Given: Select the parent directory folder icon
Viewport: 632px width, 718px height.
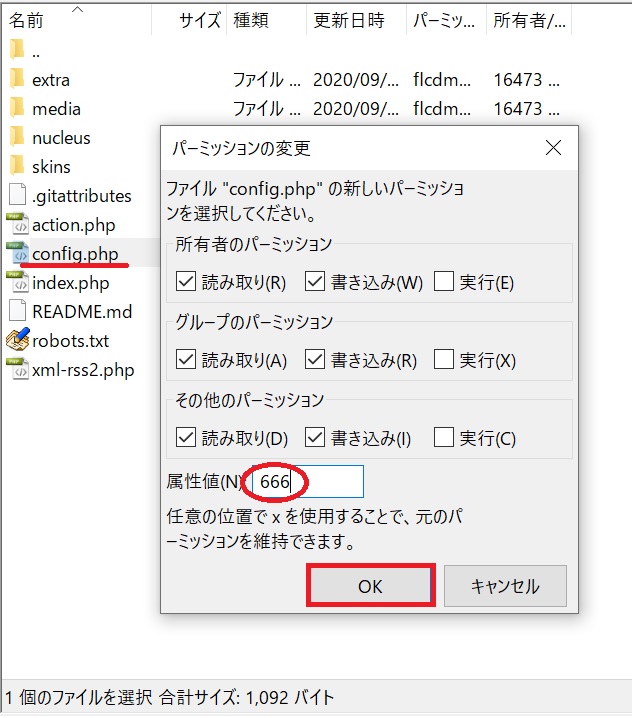Looking at the screenshot, I should [x=17, y=49].
